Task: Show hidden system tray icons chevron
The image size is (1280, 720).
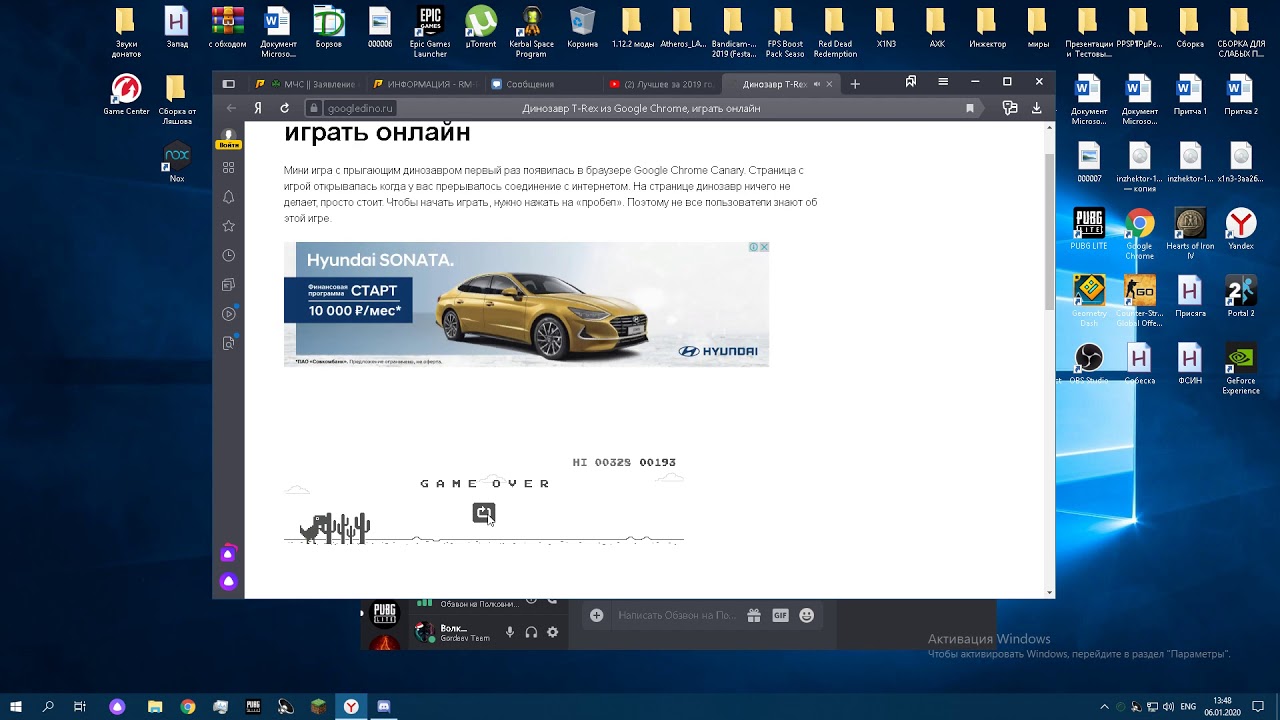Action: (1104, 707)
